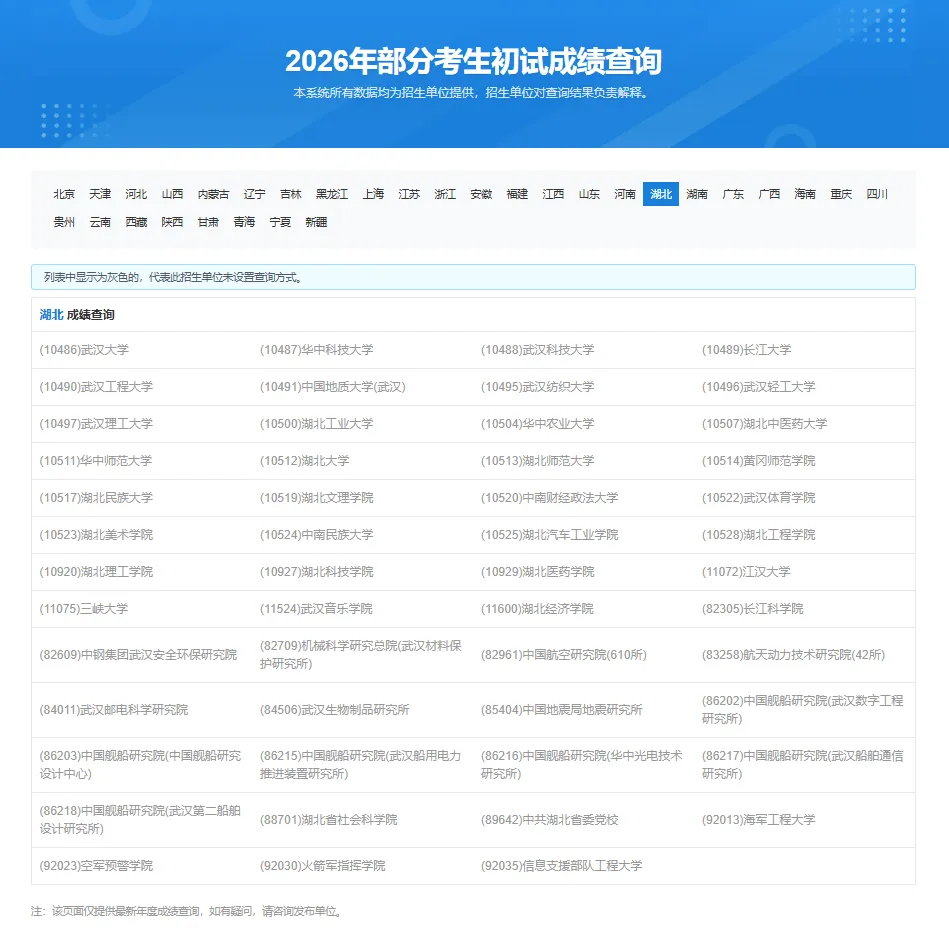Screen dimensions: 949x932
Task: Open the 四川 province tab
Action: 877,194
